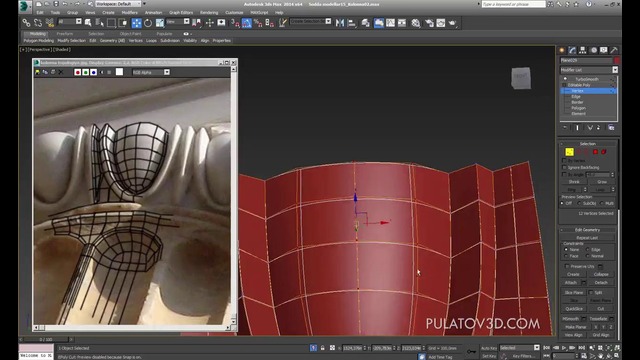Choose Rectangular Selection Region icon
Image resolution: width=640 pixels, height=360 pixels.
point(111,23)
